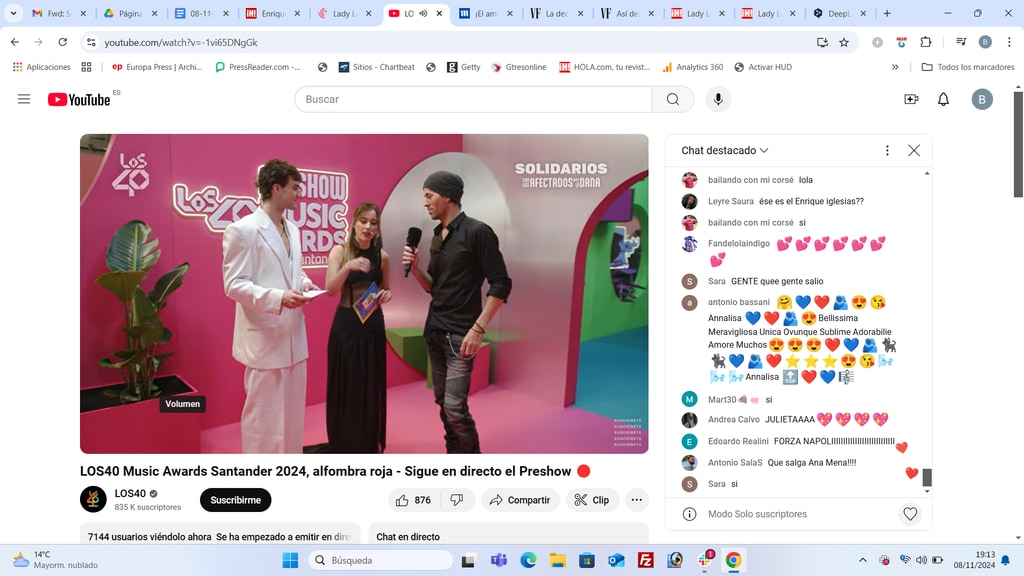Open the Europa Press bookmark
Image resolution: width=1024 pixels, height=576 pixels.
coord(157,67)
